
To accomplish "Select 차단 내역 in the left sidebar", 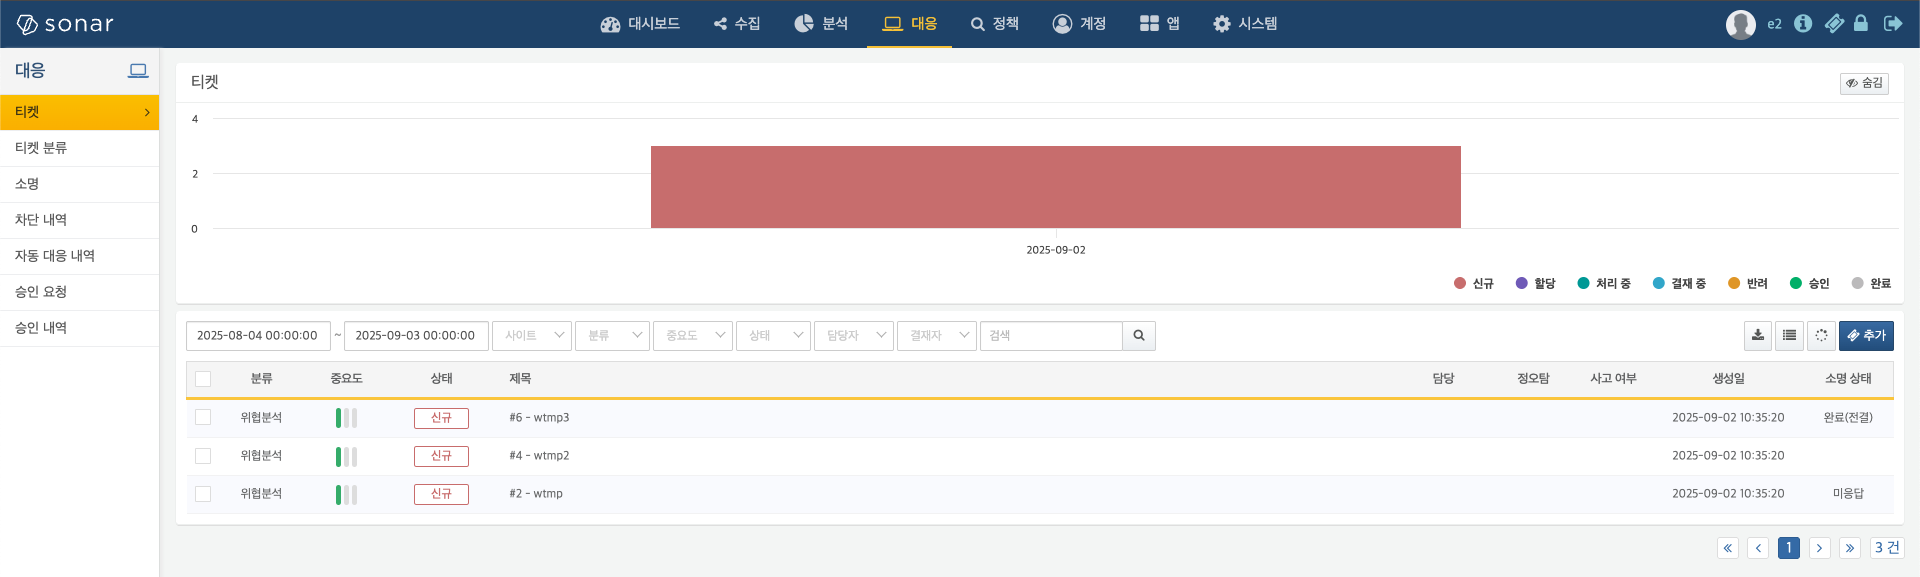I will pyautogui.click(x=41, y=220).
